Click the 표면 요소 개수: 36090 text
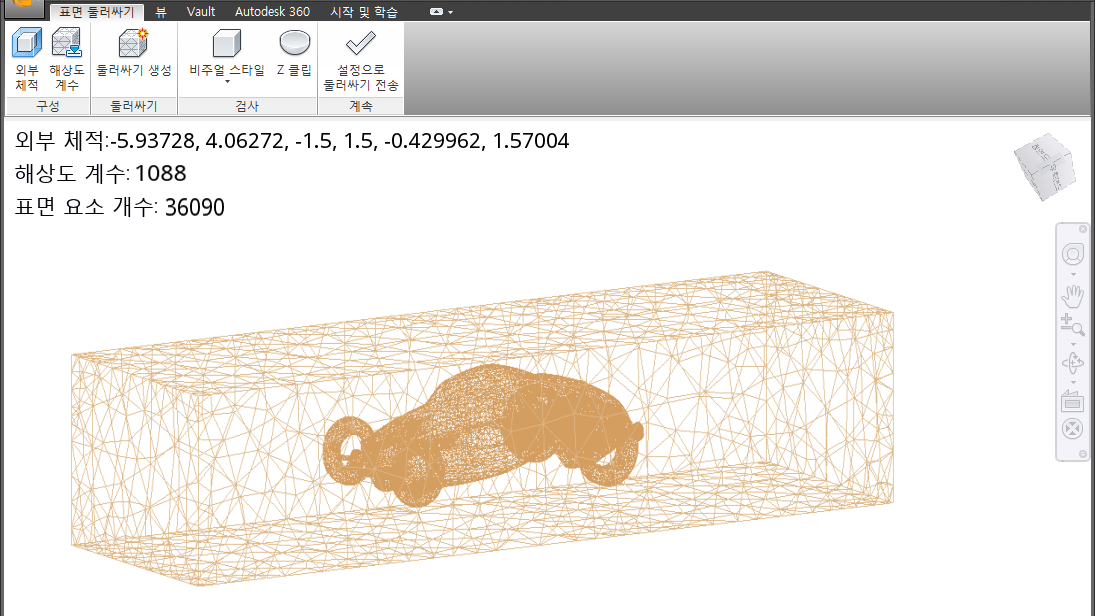 (x=120, y=207)
